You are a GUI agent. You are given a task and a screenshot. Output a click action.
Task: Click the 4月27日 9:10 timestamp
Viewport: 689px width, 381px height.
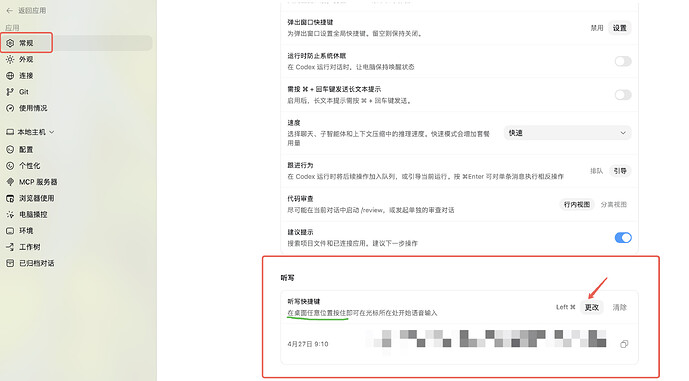coord(308,344)
